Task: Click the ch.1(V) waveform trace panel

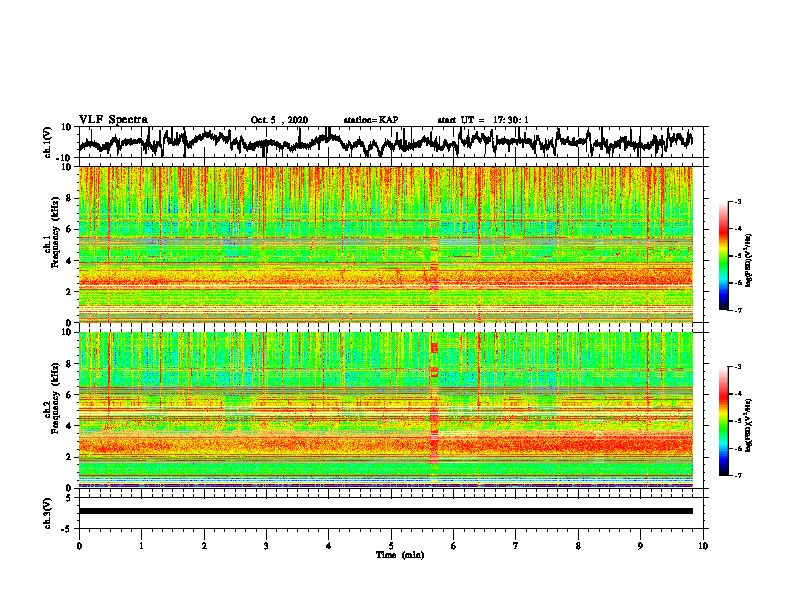Action: pyautogui.click(x=393, y=142)
